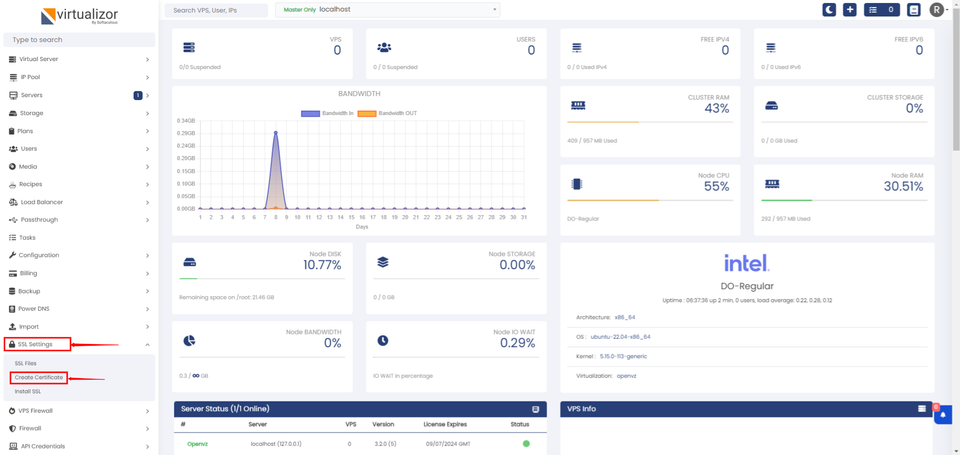Screen dimensions: 960x455
Task: Open the Tasks sidebar item
Action: pos(28,238)
